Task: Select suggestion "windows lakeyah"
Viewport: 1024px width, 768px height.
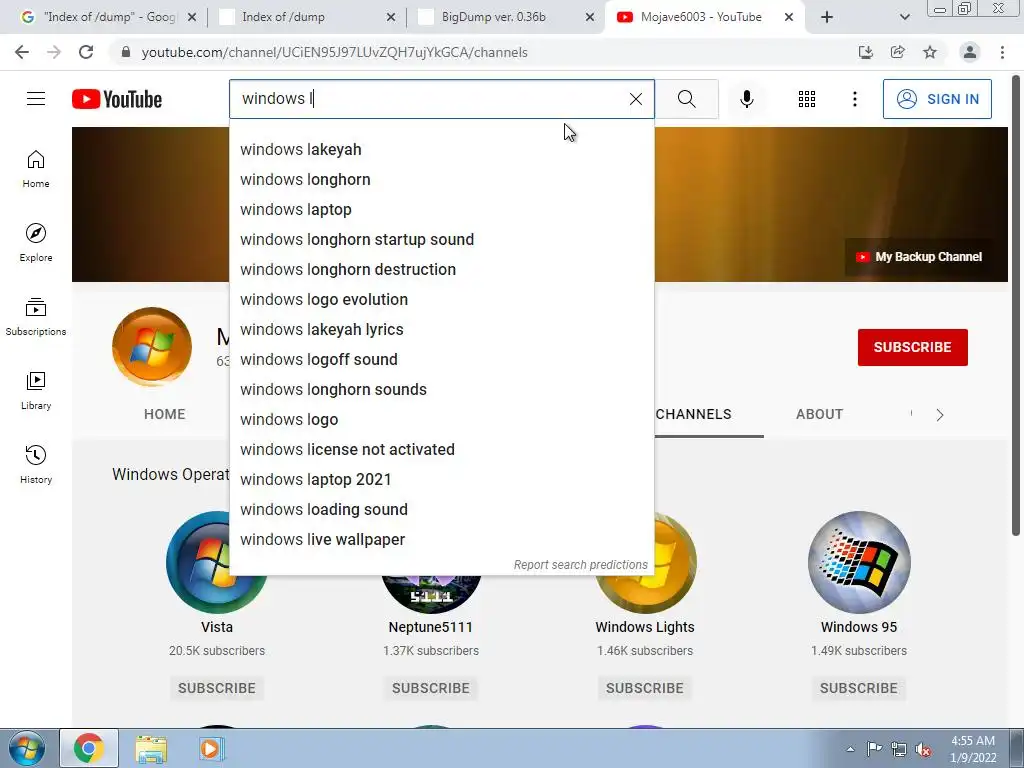Action: tap(441, 150)
